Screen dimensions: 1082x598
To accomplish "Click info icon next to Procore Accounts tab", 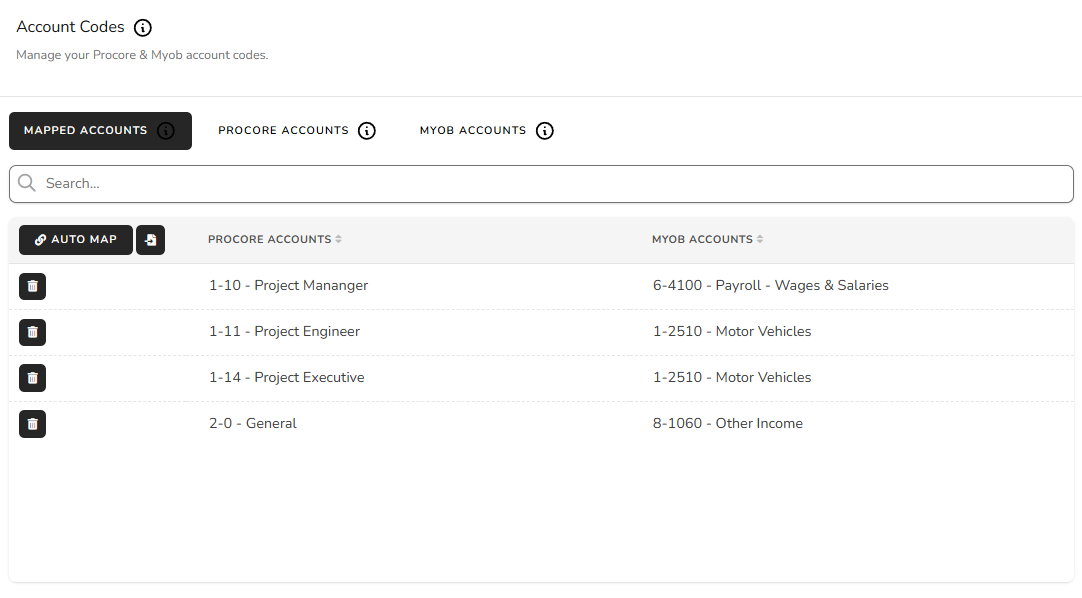I will click(x=367, y=130).
